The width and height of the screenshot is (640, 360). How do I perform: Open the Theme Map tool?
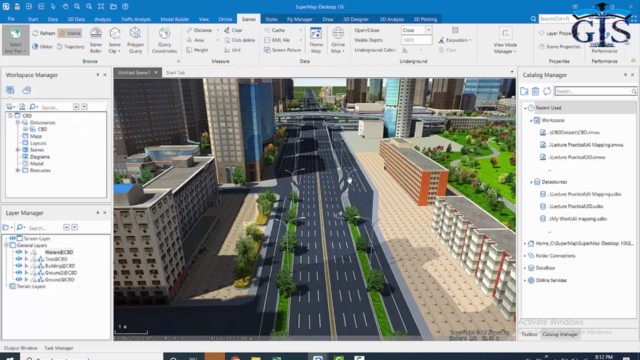click(316, 40)
